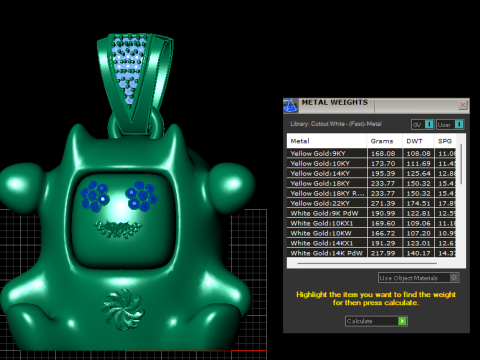
Task: Select the White Gold:10KW row
Action: coord(371,233)
